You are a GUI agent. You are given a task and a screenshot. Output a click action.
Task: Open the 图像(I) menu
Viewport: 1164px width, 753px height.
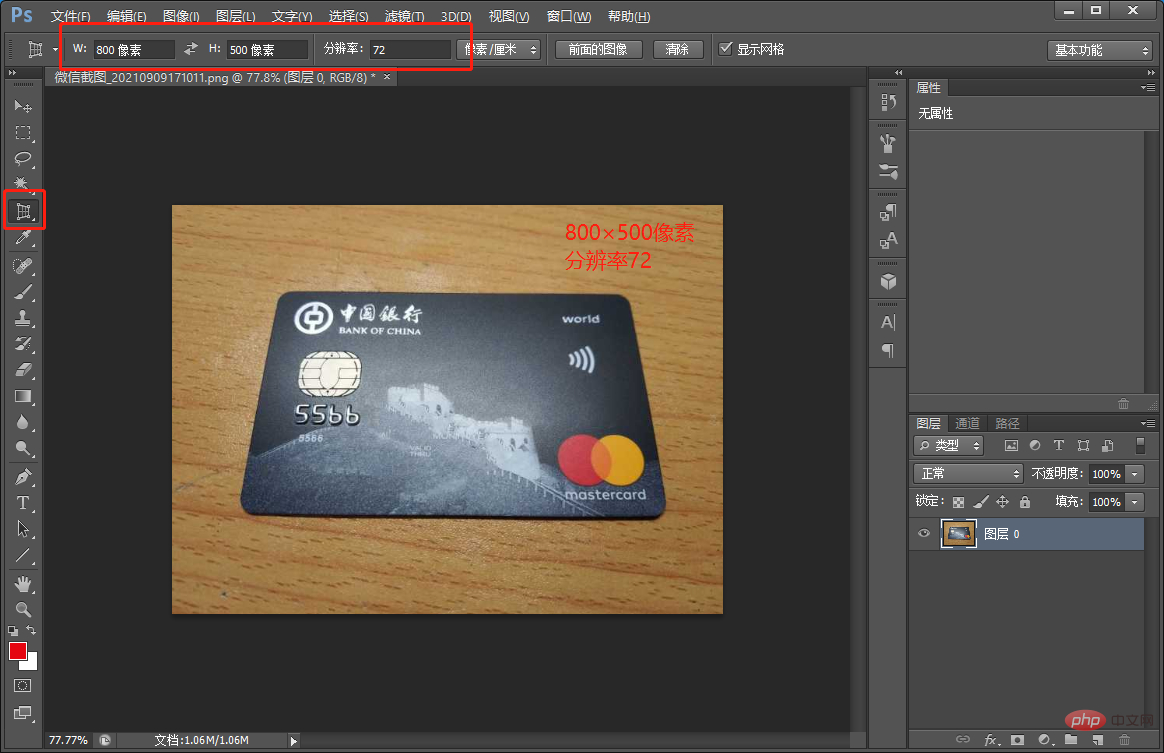pos(181,16)
